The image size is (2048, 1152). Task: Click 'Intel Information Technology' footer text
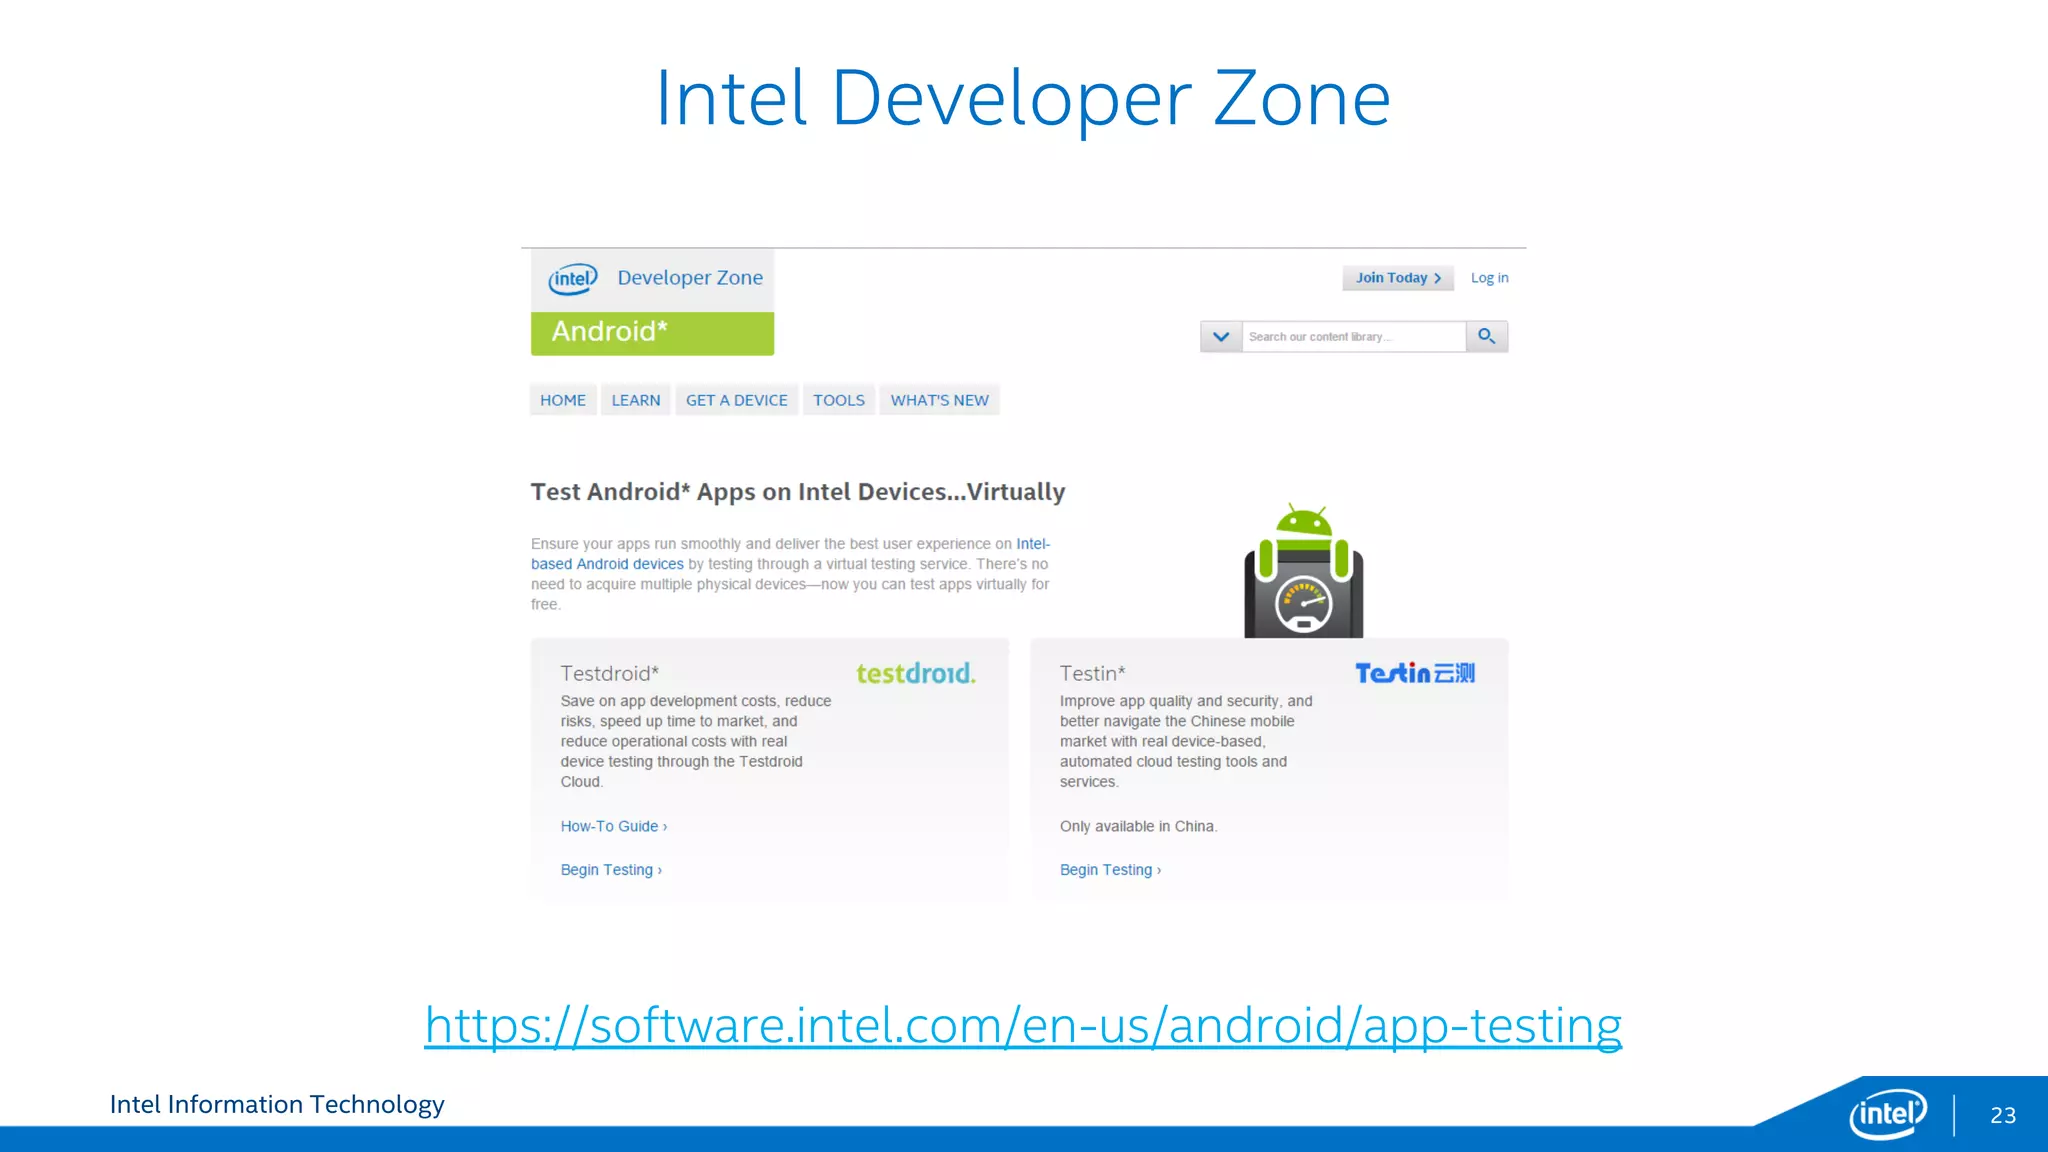tap(277, 1104)
